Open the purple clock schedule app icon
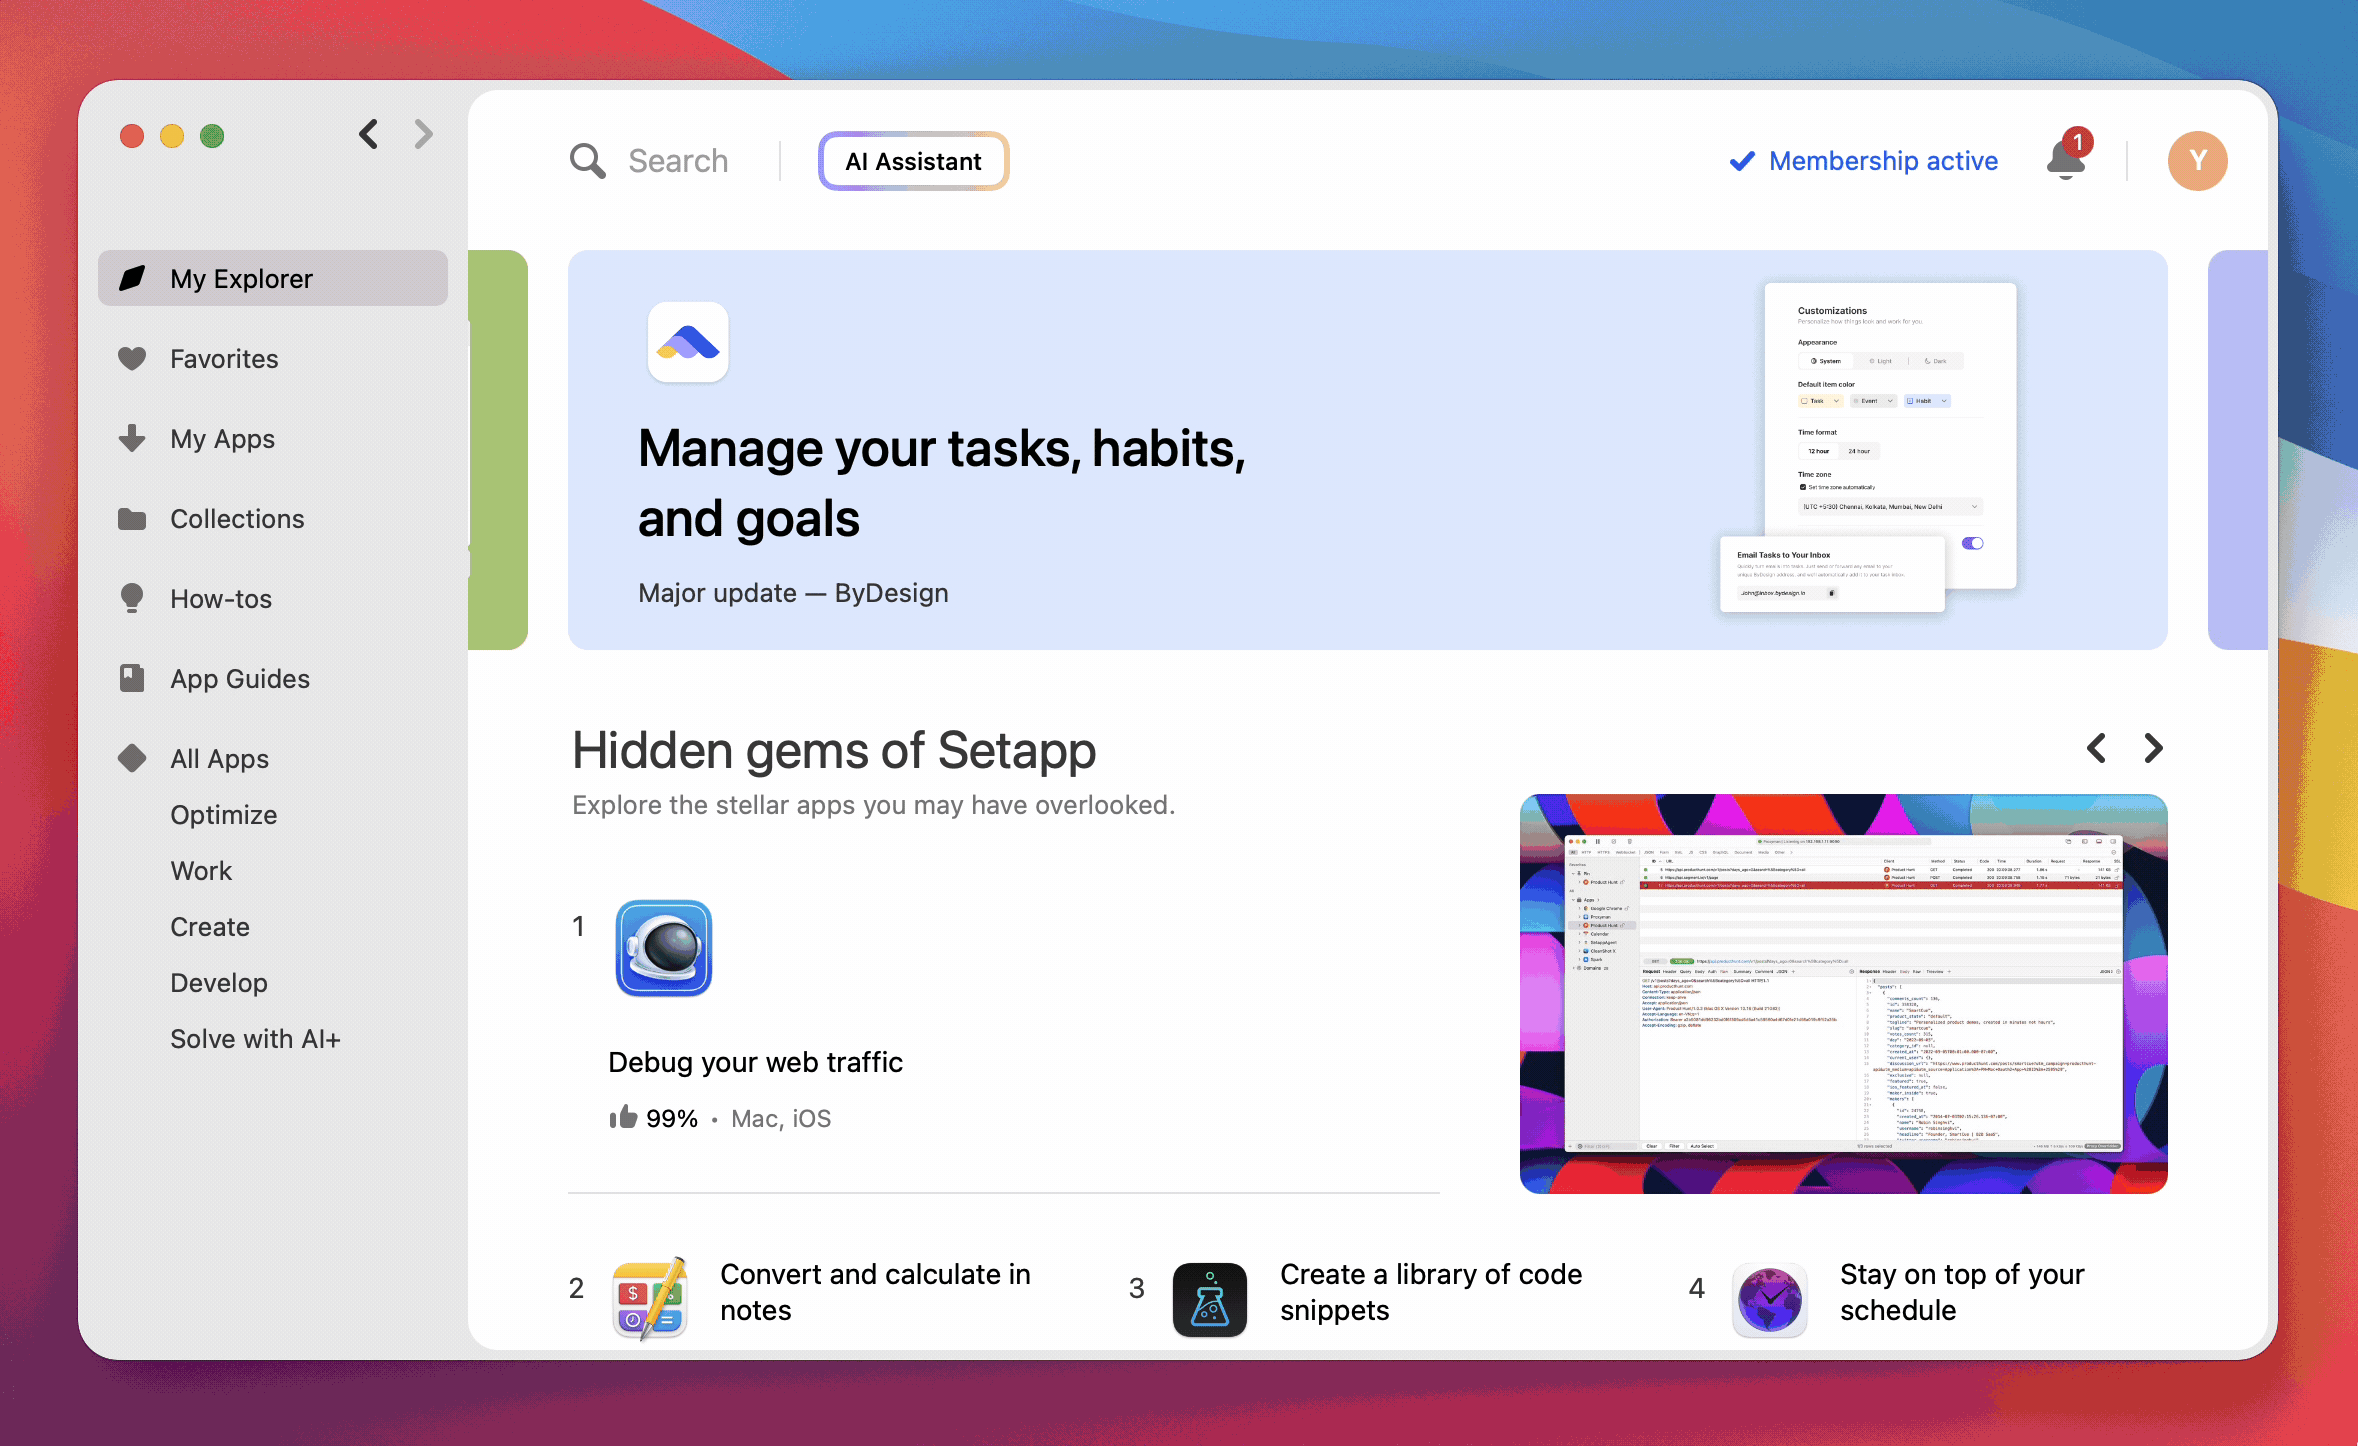 pyautogui.click(x=1769, y=1299)
